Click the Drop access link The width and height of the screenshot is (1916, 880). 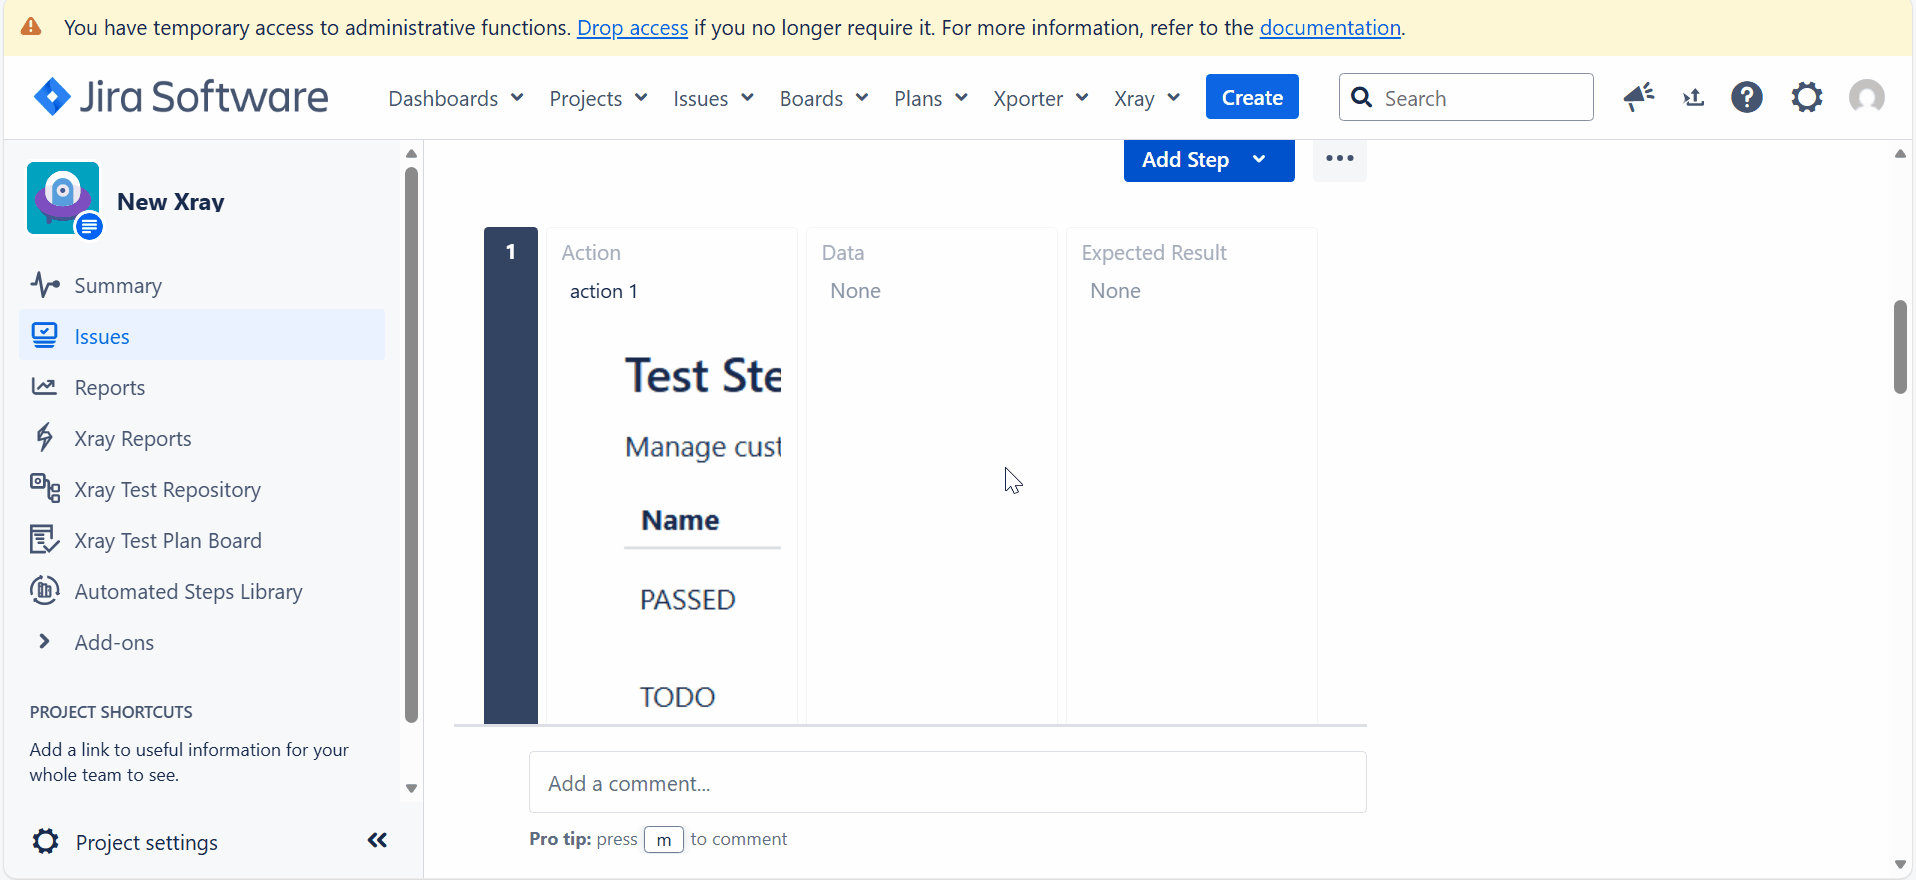[x=632, y=28]
